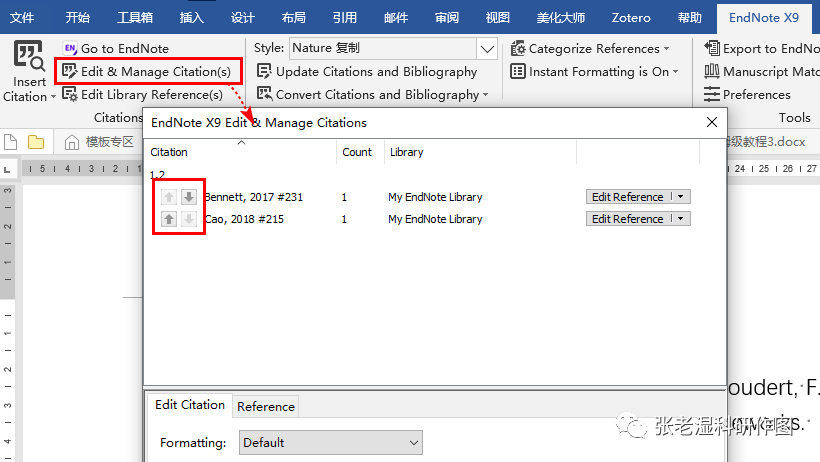Viewport: 820px width, 462px height.
Task: Open the 美化大师 ribbon tab
Action: 561,18
